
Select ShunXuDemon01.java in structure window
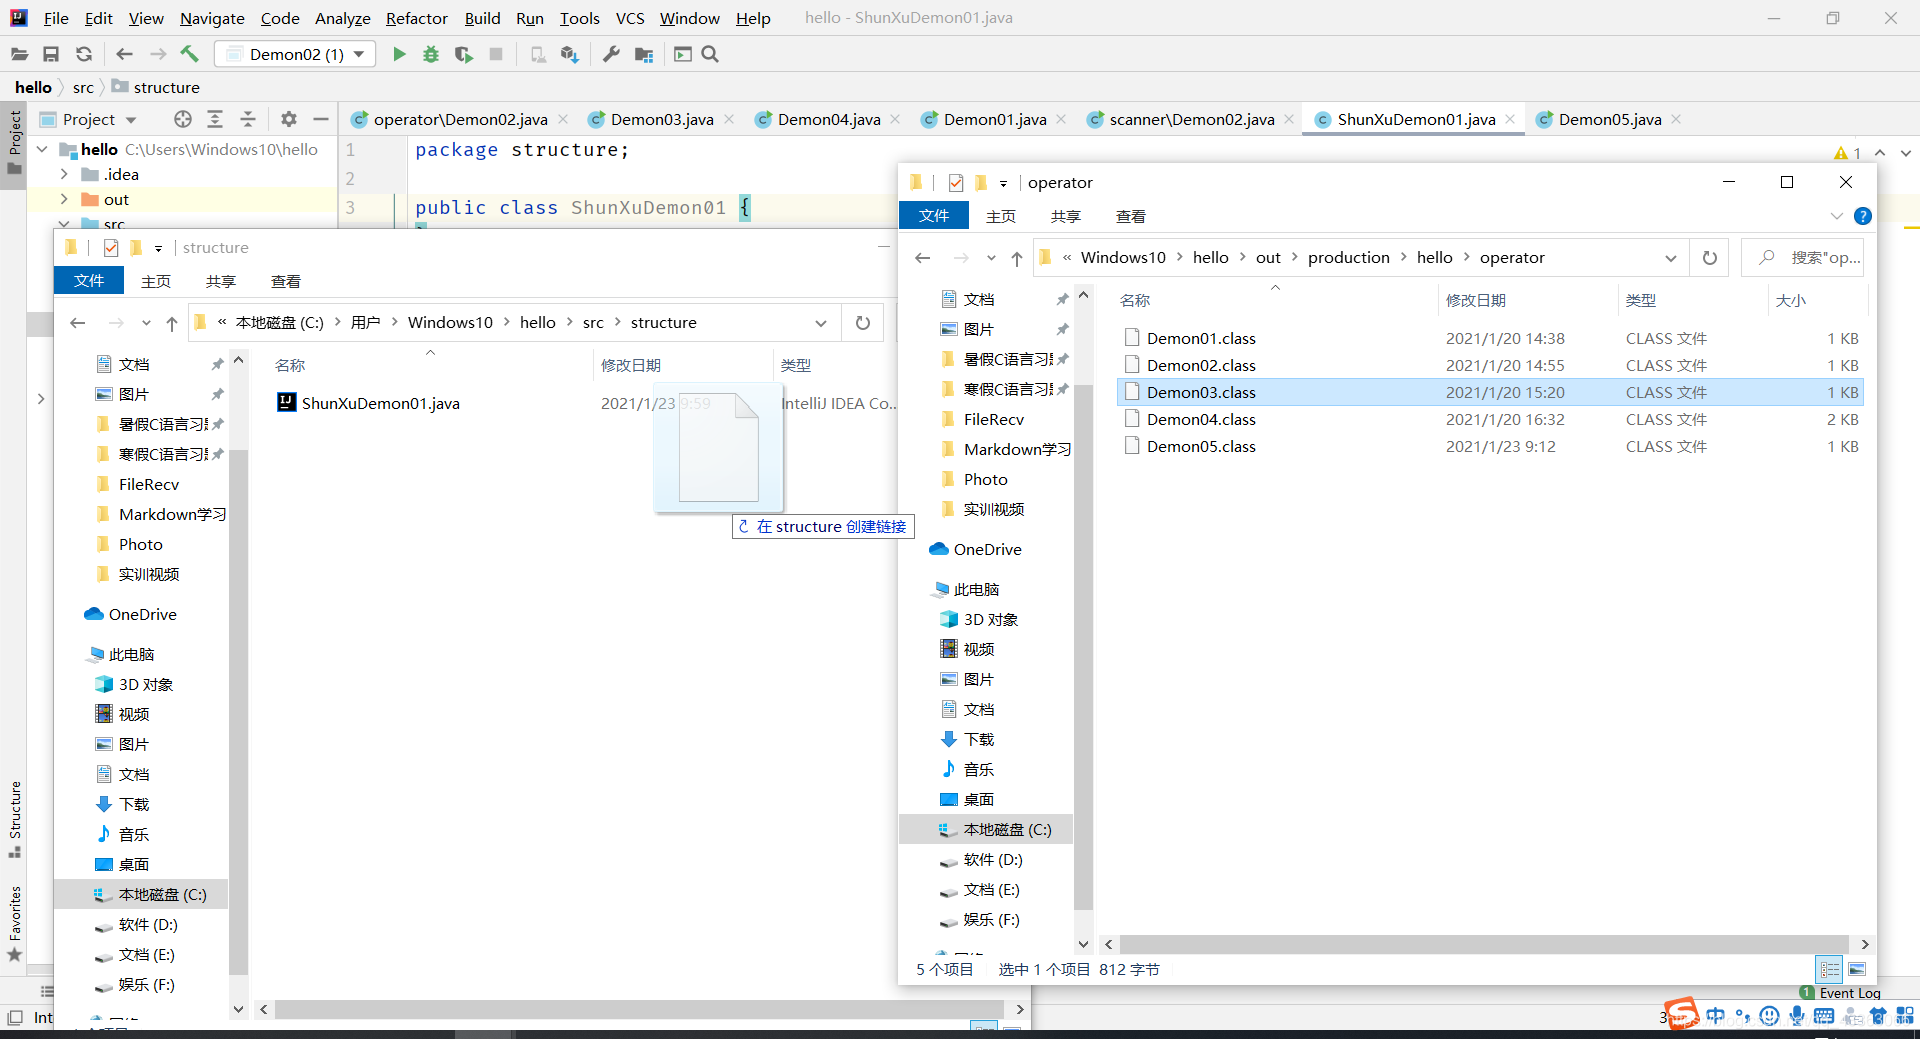point(380,403)
